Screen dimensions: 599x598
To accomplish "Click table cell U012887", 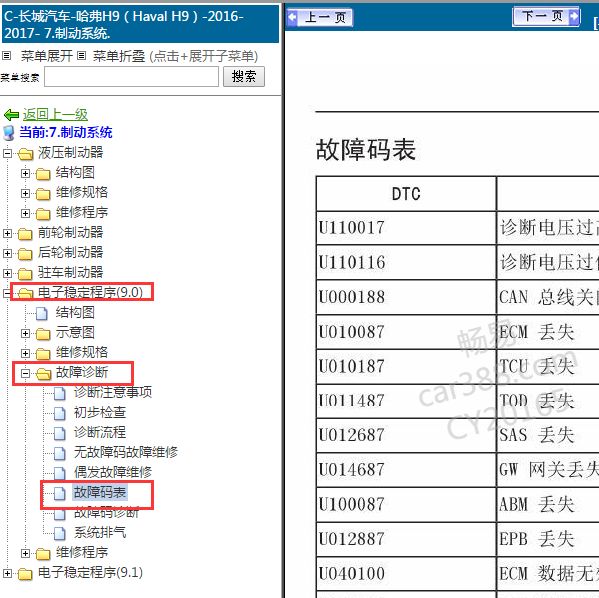I will click(406, 539).
